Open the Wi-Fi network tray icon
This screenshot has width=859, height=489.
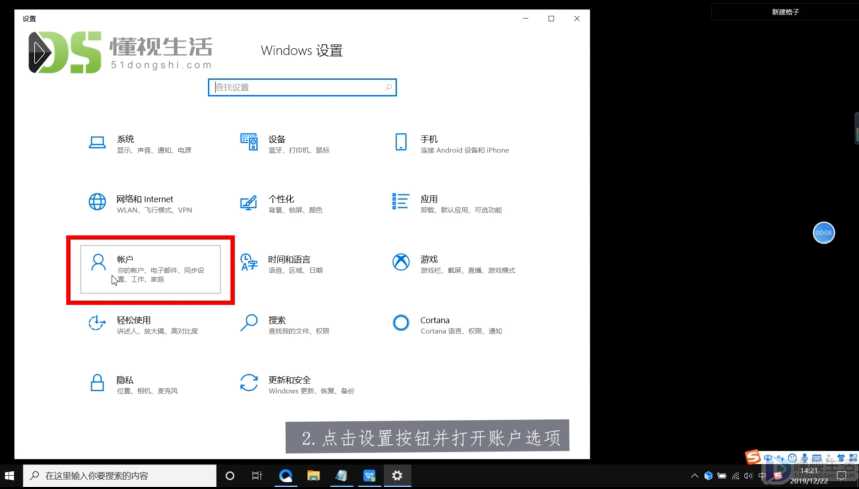[x=736, y=476]
